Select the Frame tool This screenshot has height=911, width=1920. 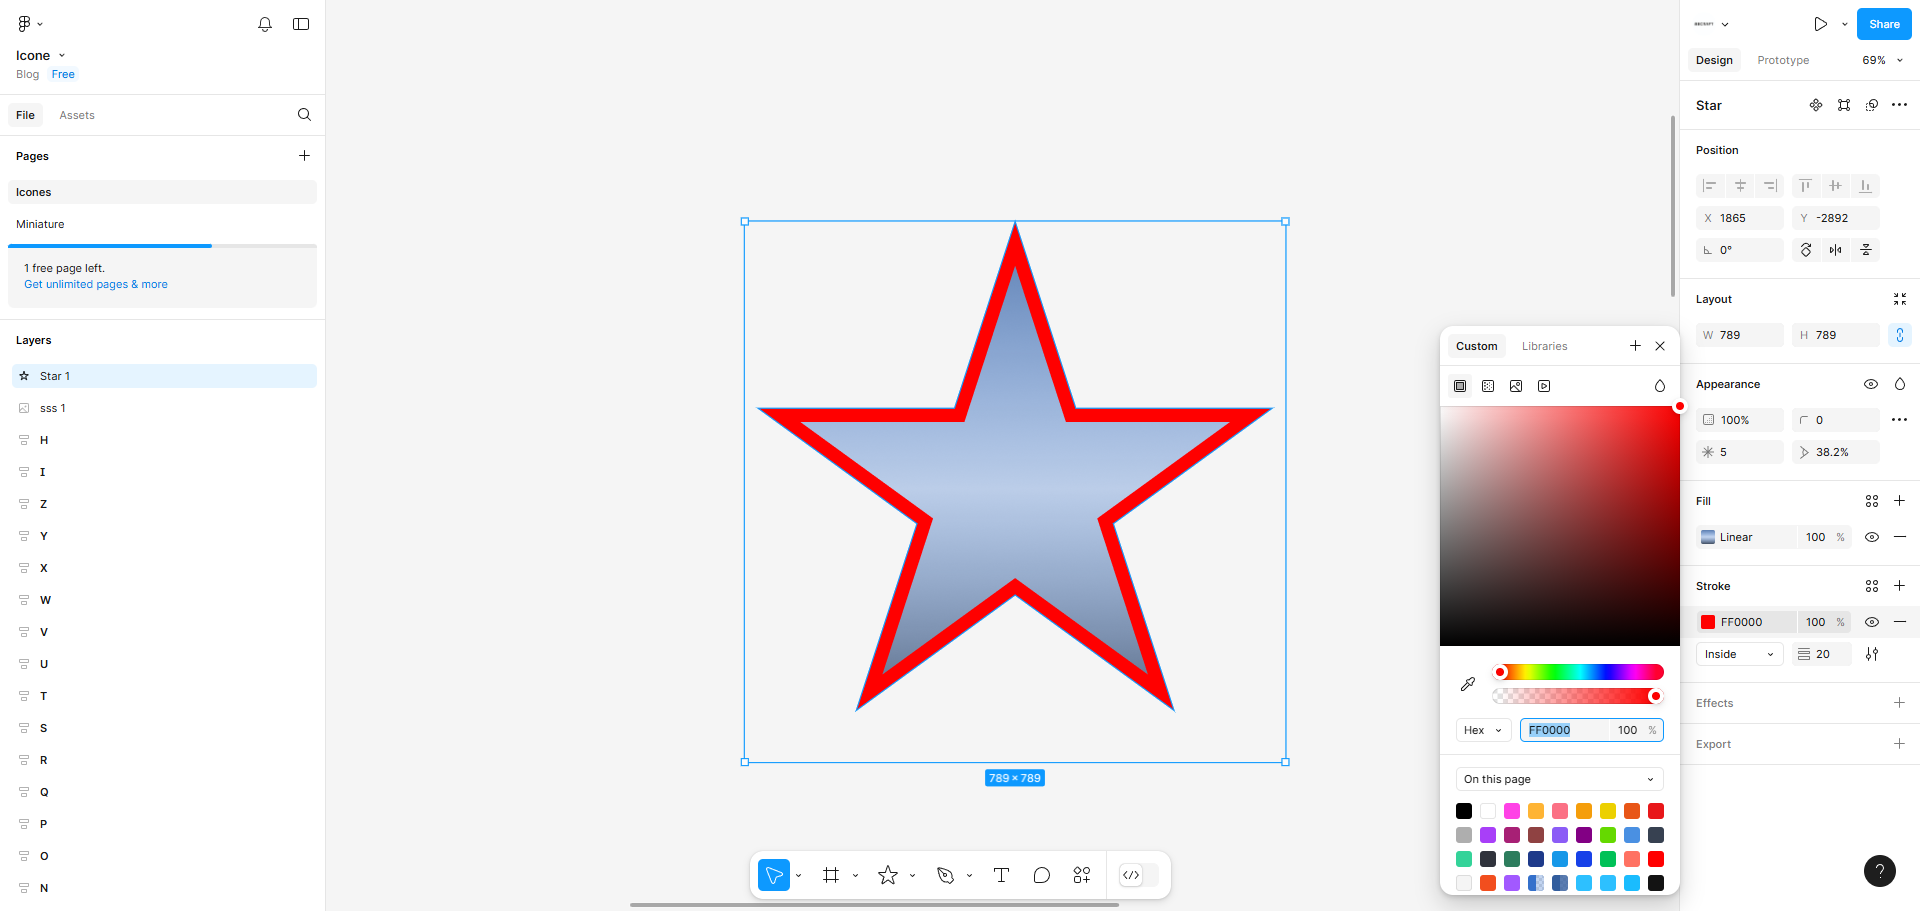click(831, 875)
